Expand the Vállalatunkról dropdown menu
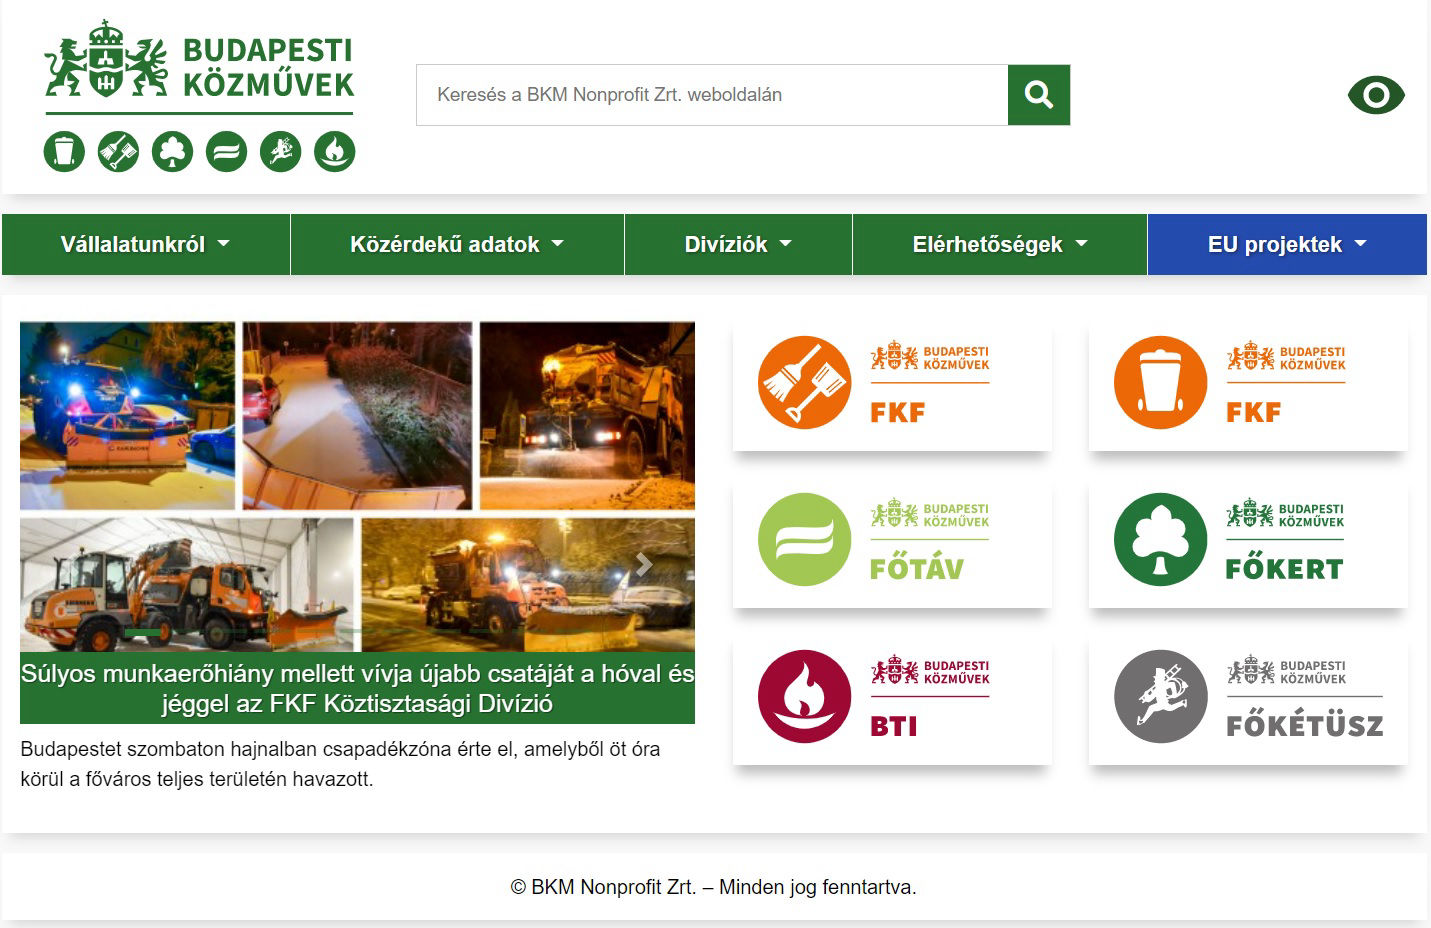1431x928 pixels. (x=145, y=244)
